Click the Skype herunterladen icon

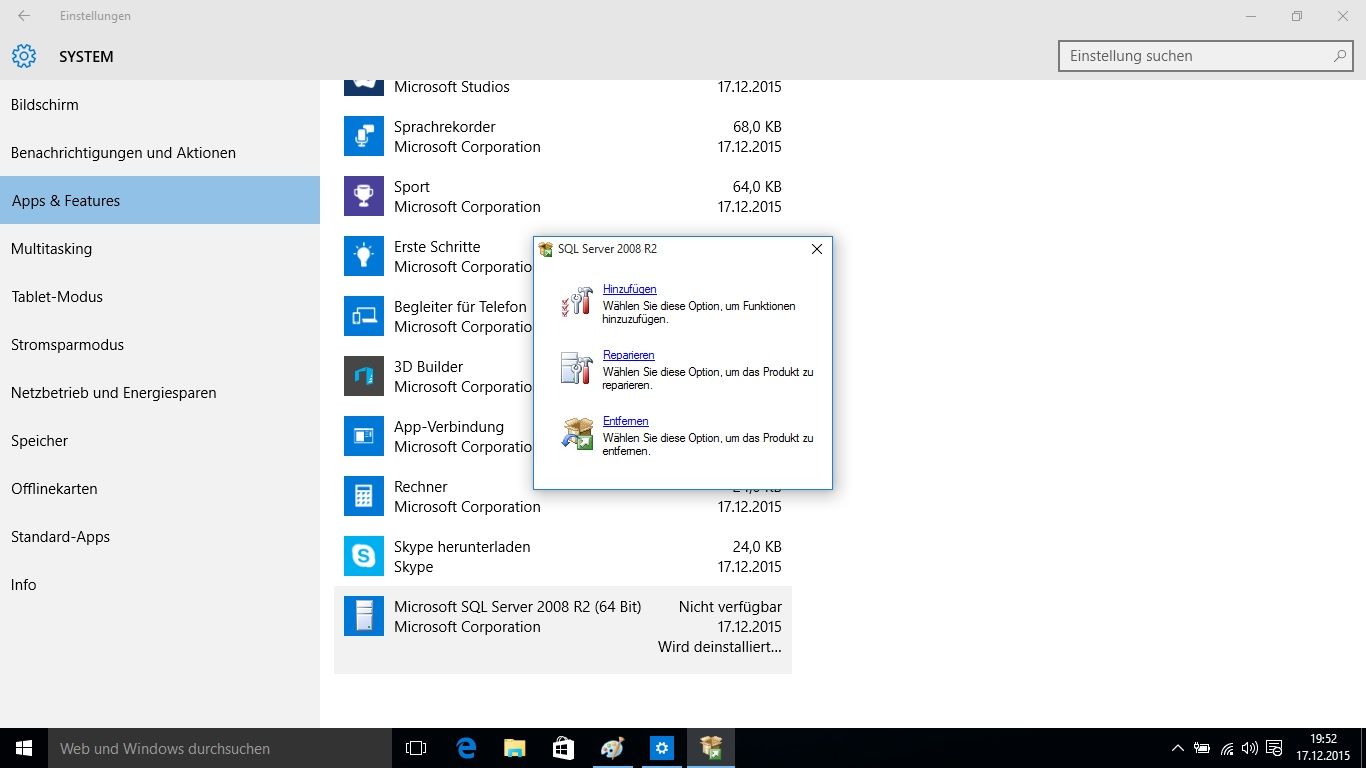click(364, 556)
